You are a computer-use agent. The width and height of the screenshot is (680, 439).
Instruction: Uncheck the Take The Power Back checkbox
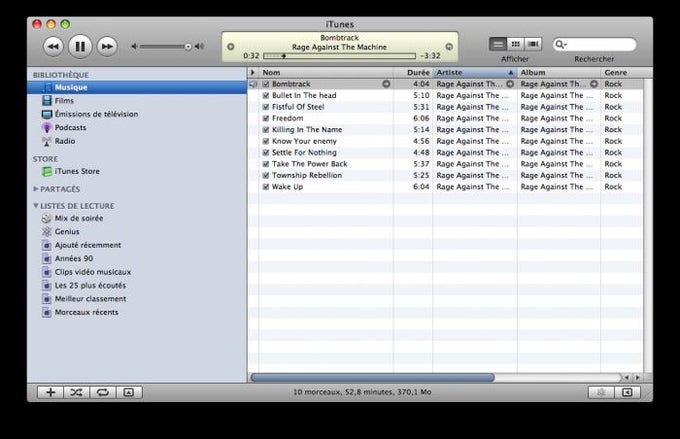[x=266, y=164]
